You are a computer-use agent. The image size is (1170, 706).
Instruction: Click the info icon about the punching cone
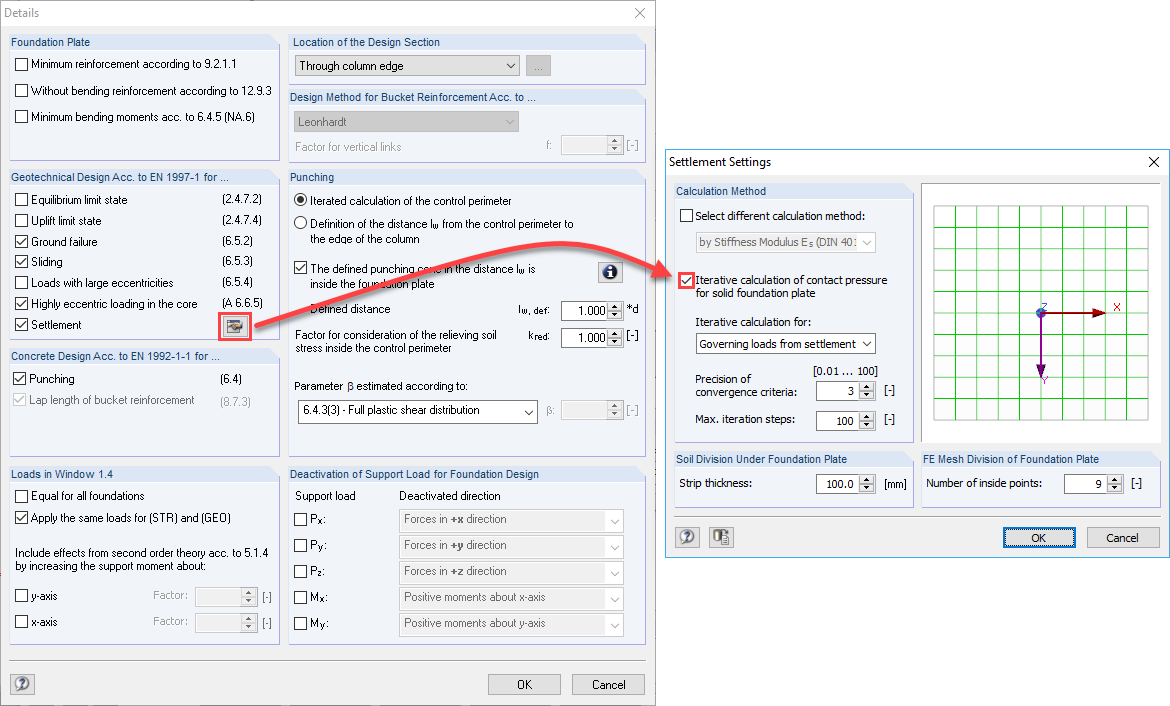click(610, 271)
